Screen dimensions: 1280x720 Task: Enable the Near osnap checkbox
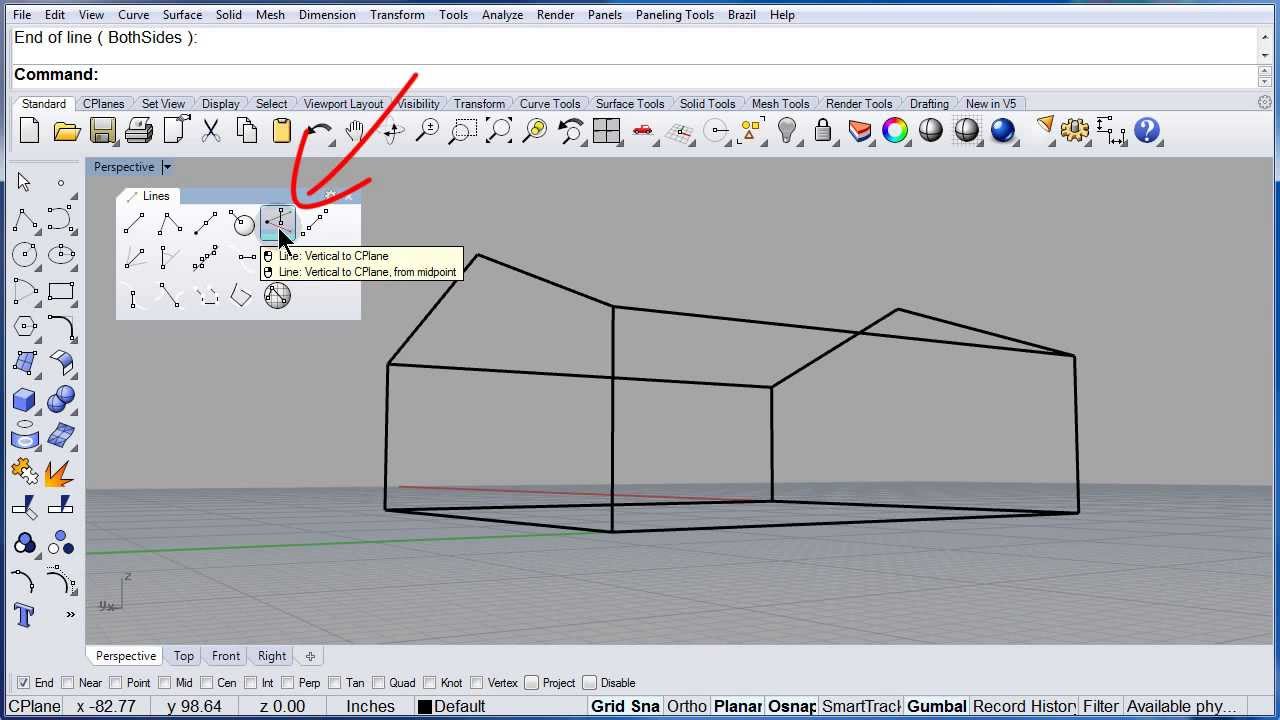[67, 683]
